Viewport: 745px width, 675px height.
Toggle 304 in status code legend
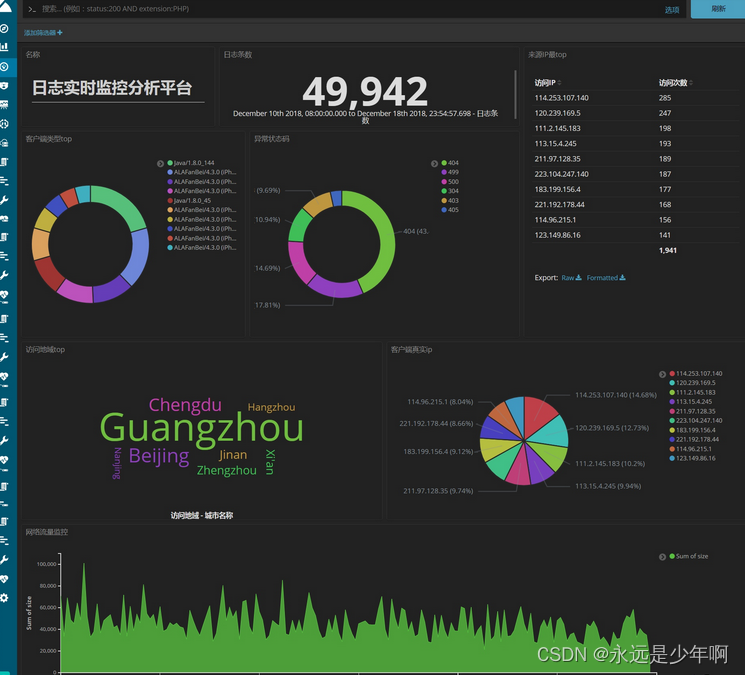click(x=450, y=191)
